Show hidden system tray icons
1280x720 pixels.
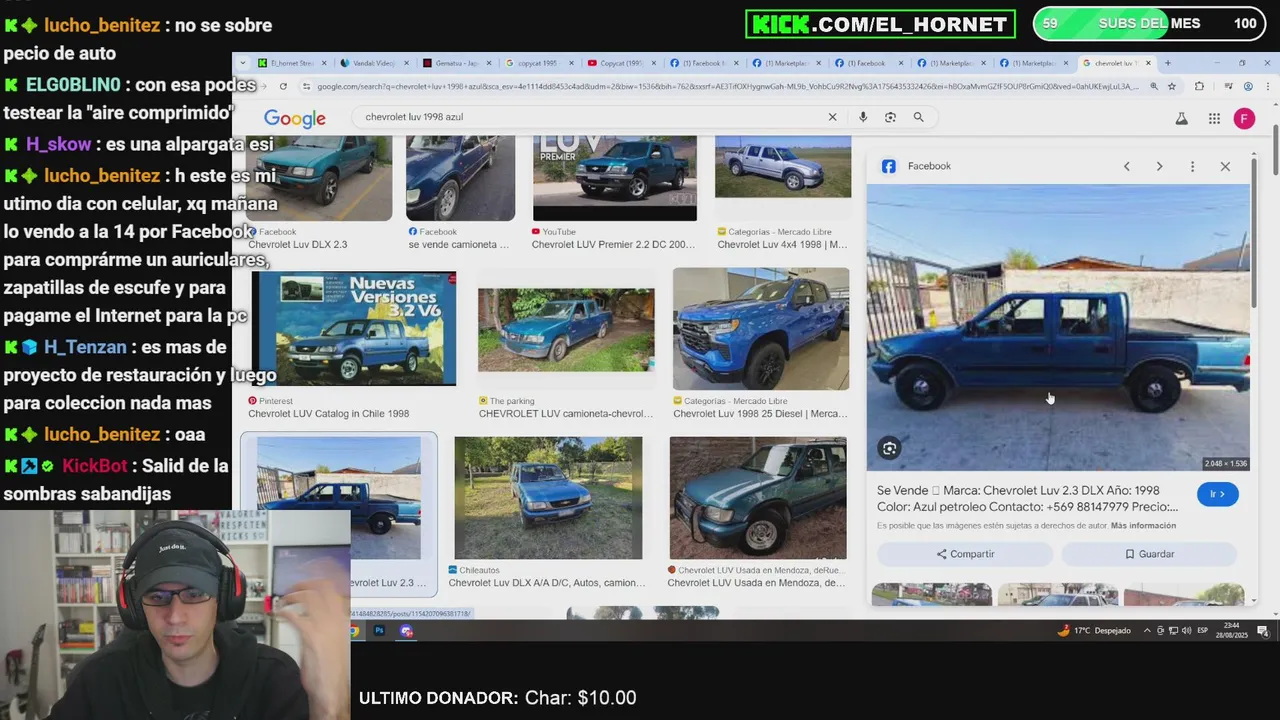pyautogui.click(x=1147, y=631)
